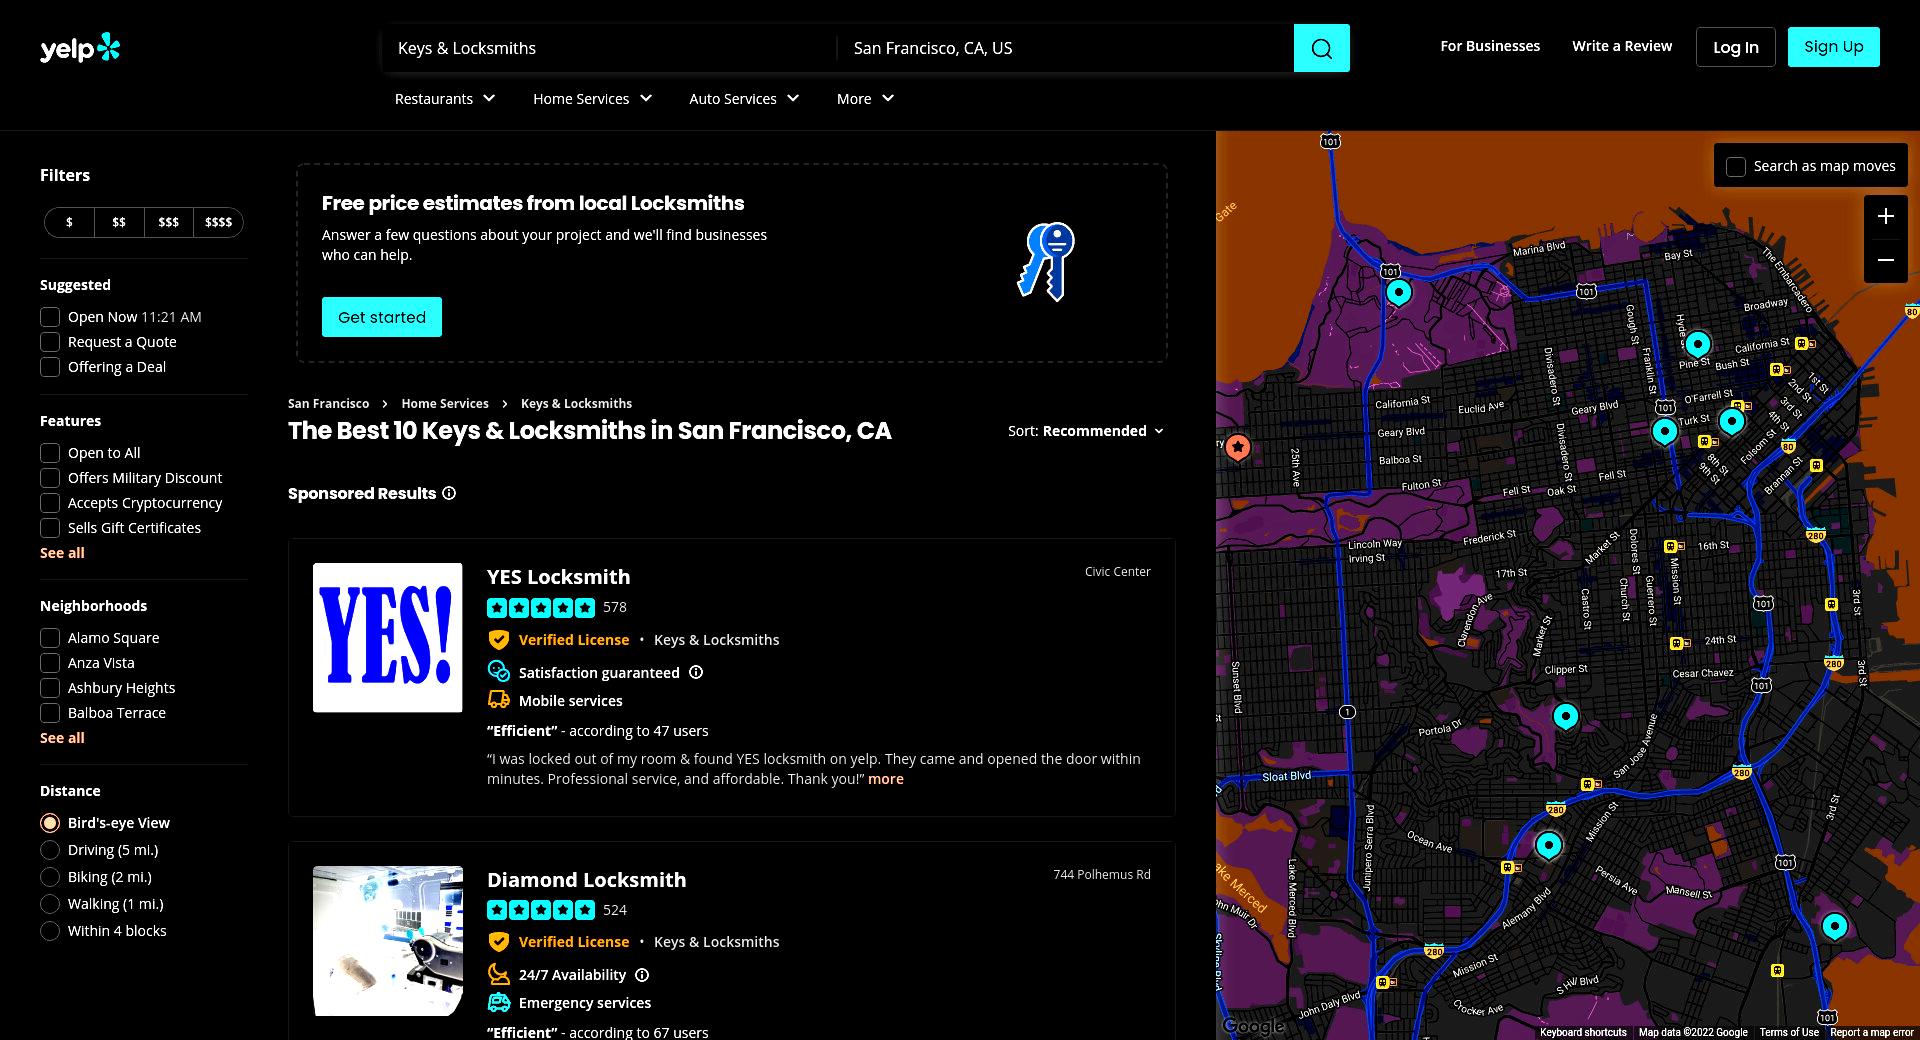This screenshot has height=1040, width=1920.
Task: Check Accepts Cryptocurrency filter
Action: tap(50, 503)
